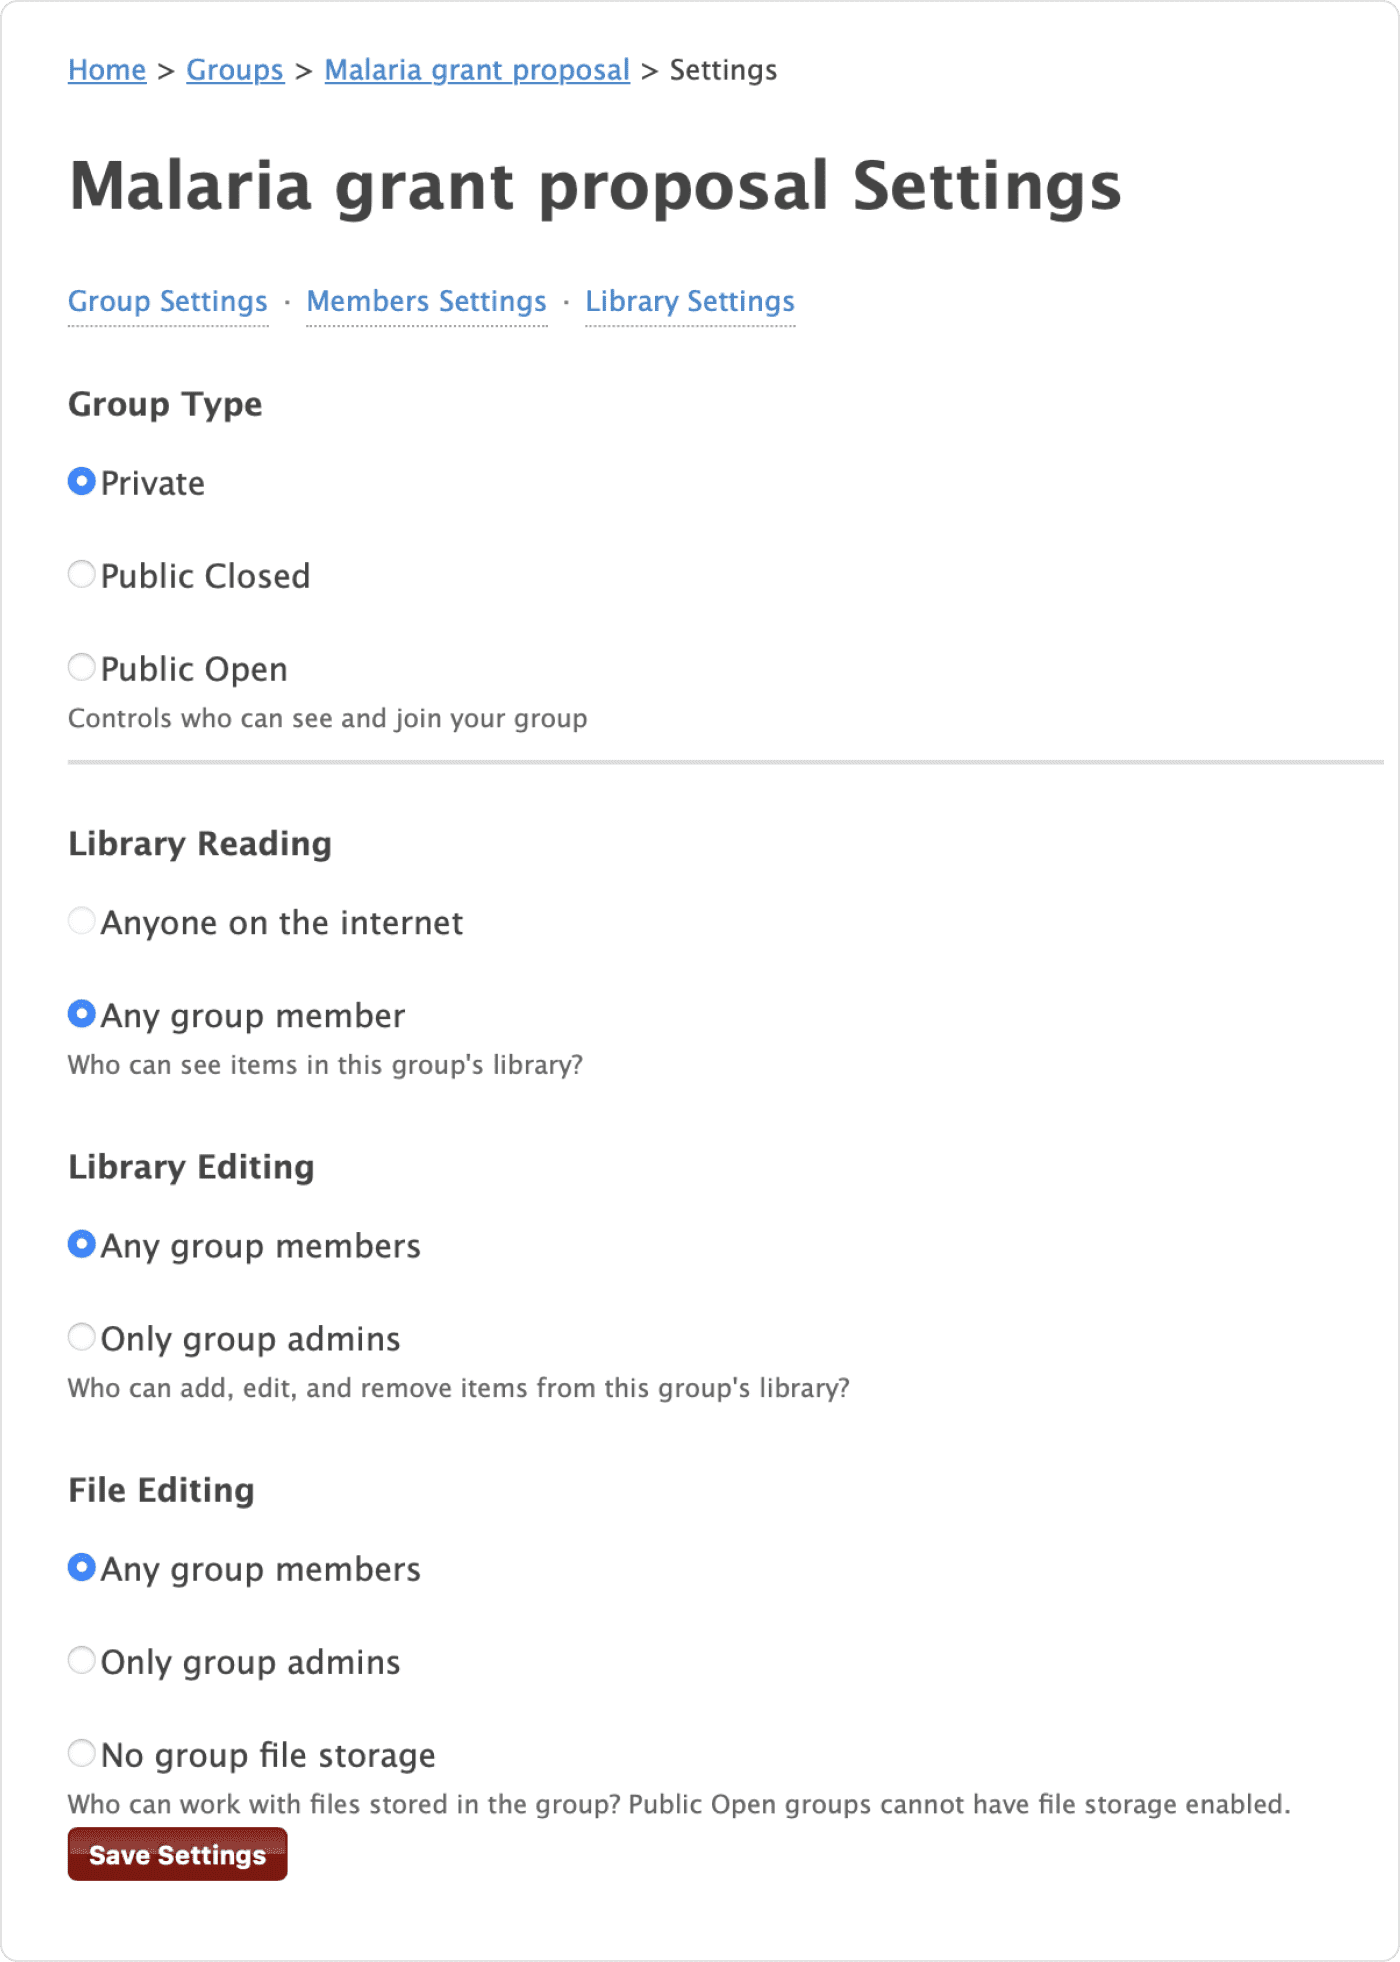Click the Malaria grant proposal Settings heading
Image resolution: width=1400 pixels, height=1962 pixels.
[x=595, y=185]
